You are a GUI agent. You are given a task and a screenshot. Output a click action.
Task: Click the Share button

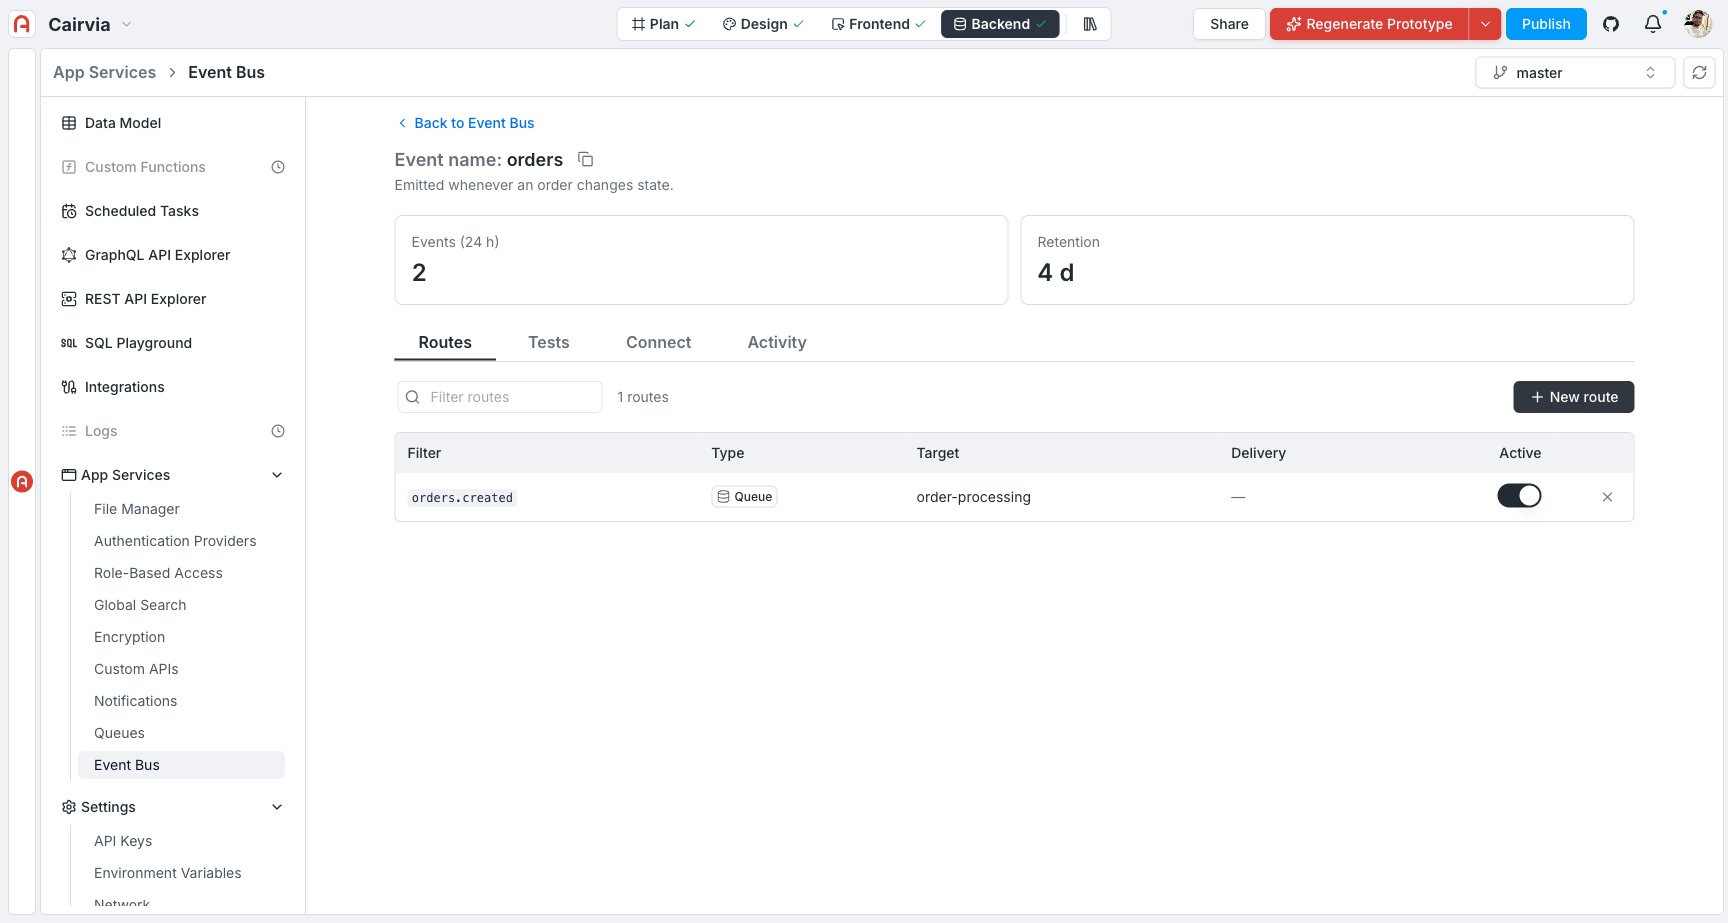pos(1229,24)
